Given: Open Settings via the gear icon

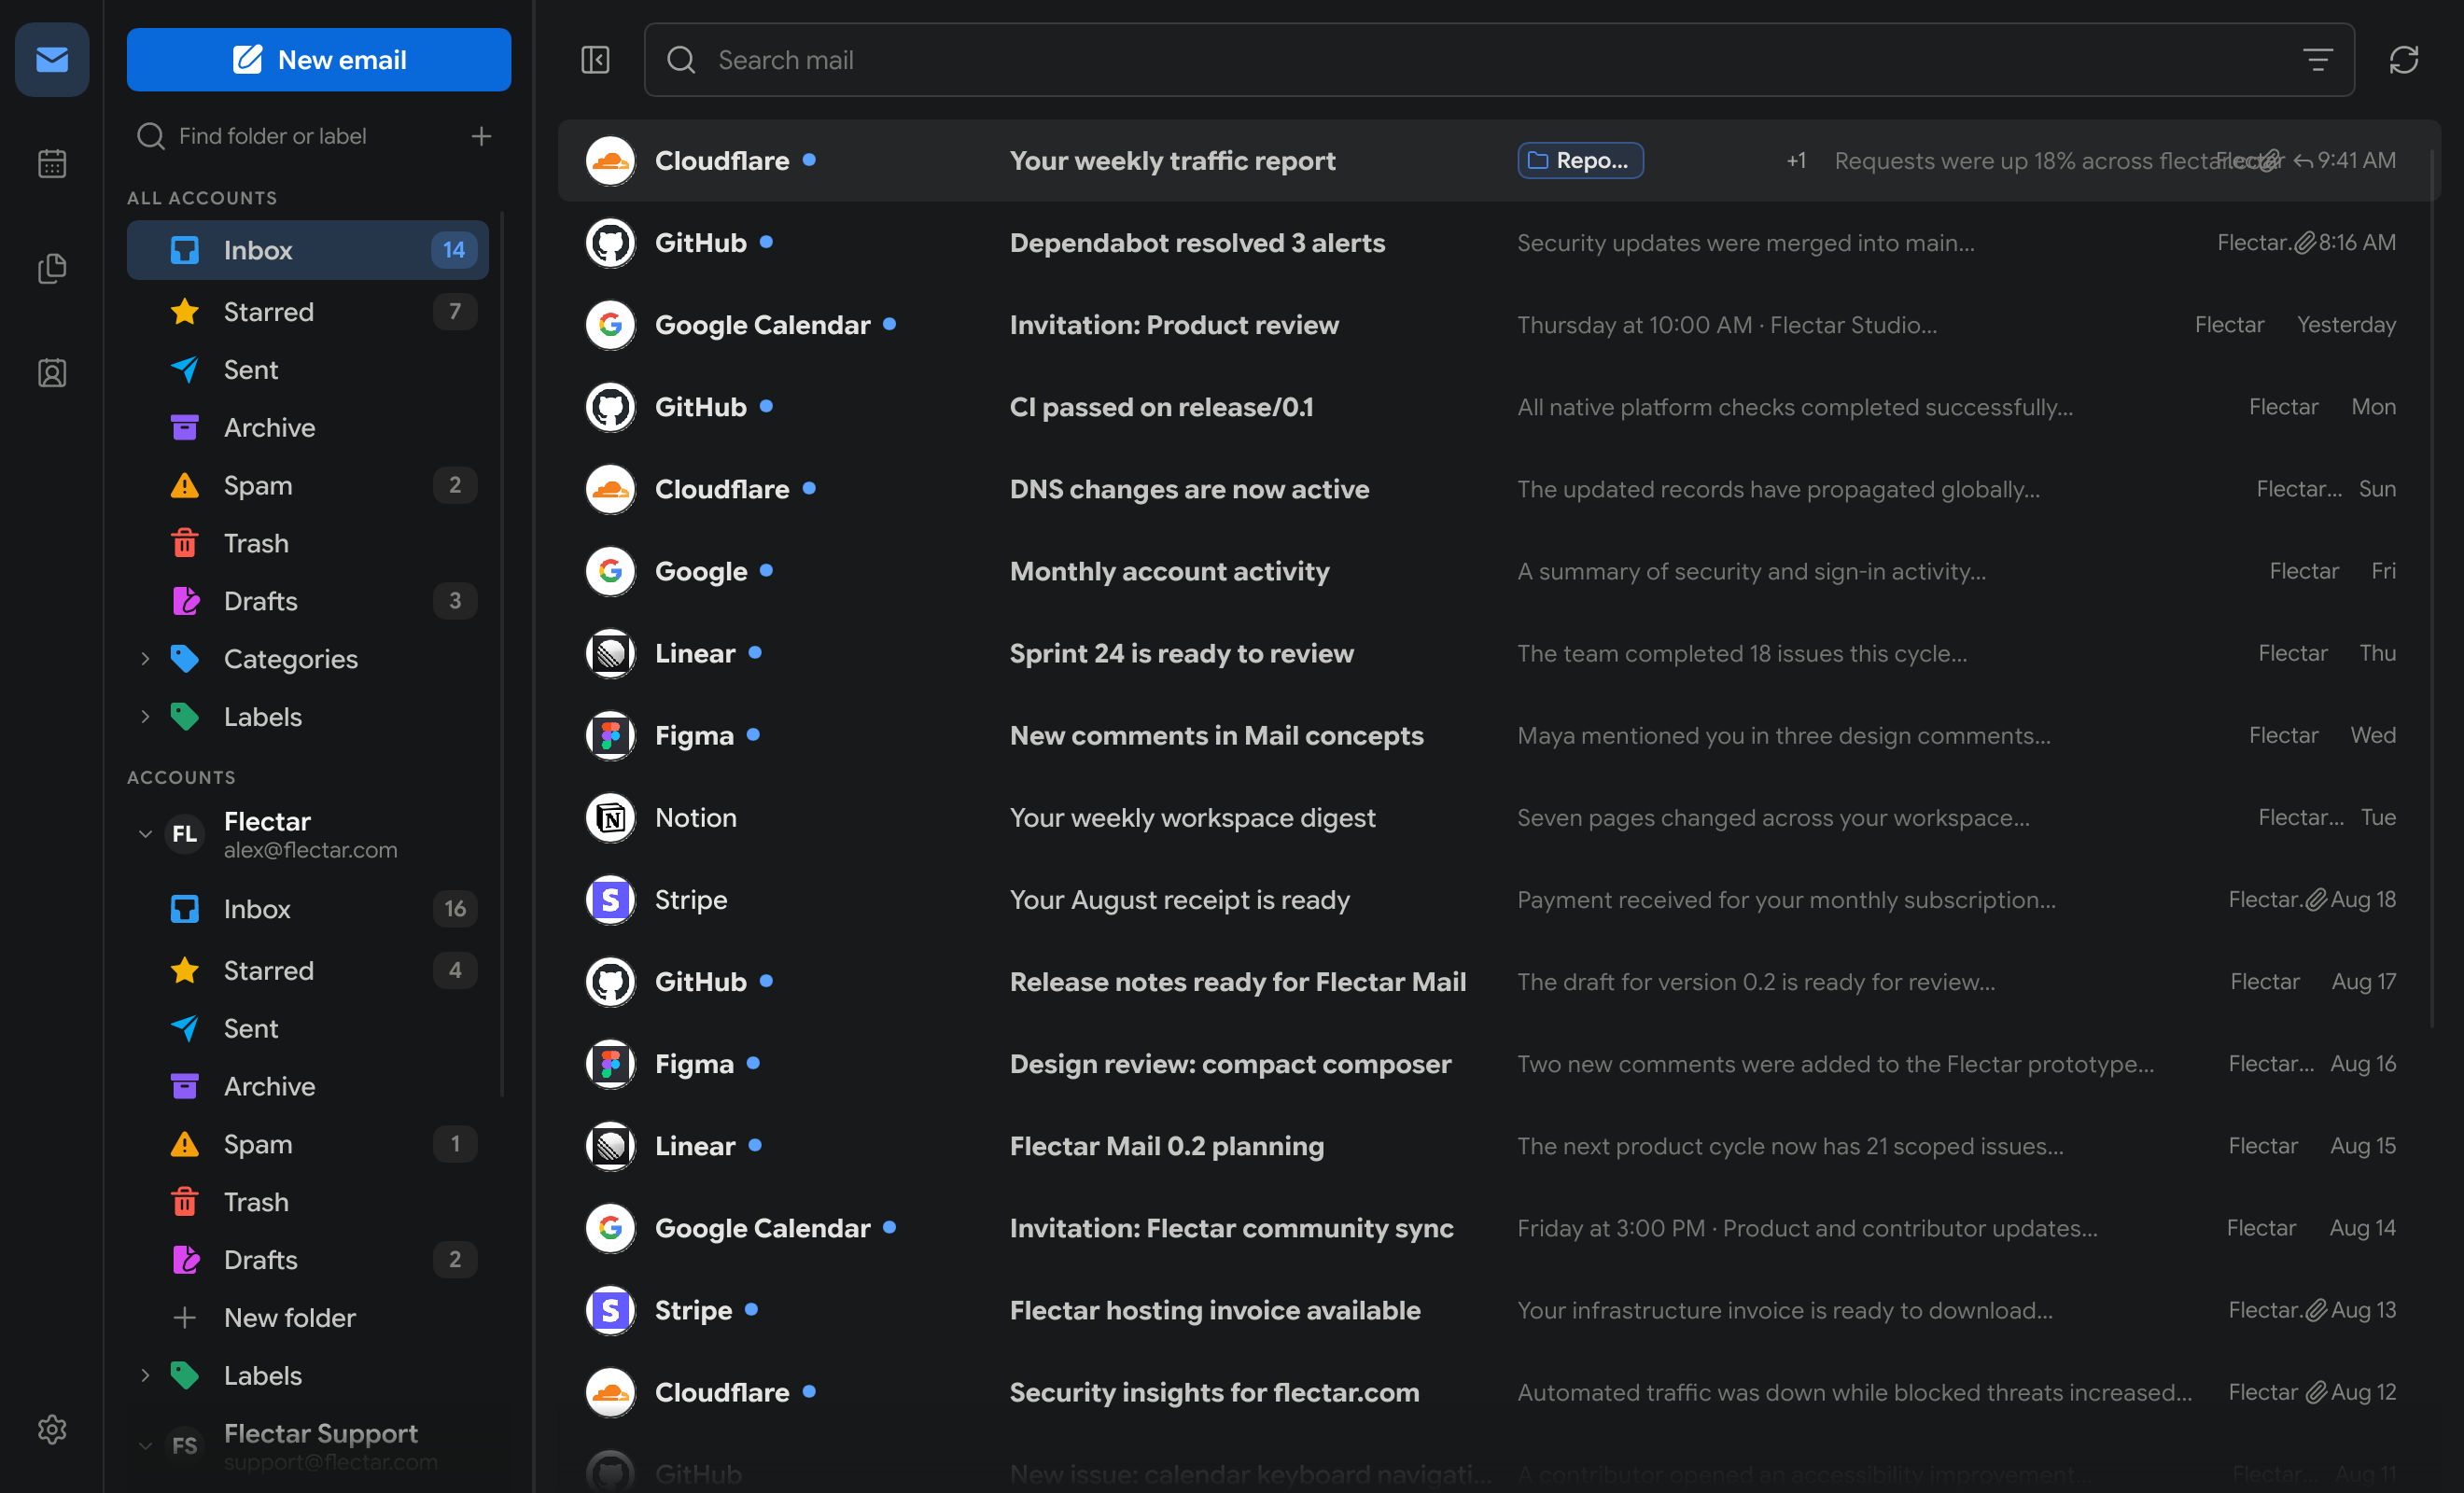Looking at the screenshot, I should 52,1429.
